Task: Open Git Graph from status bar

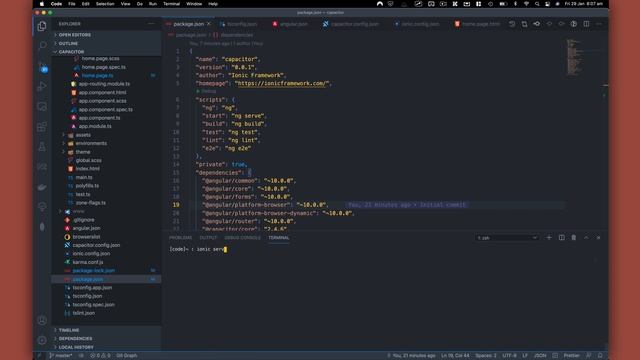Action: 127,356
